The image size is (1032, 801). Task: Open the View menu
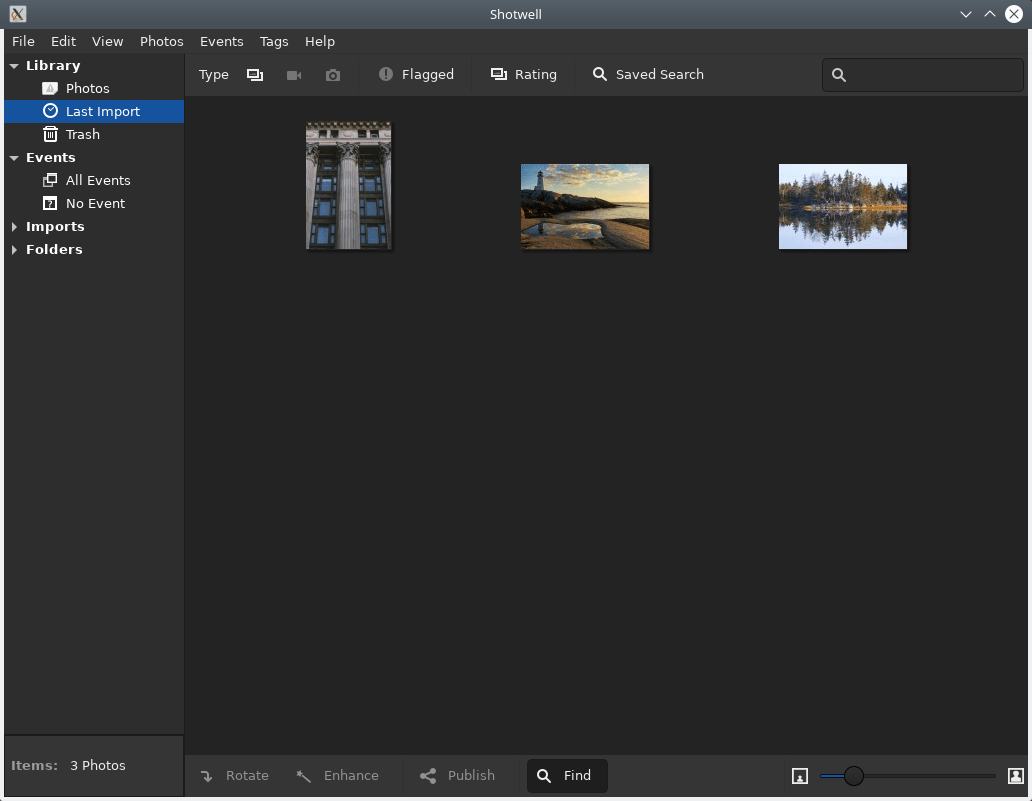click(x=107, y=41)
